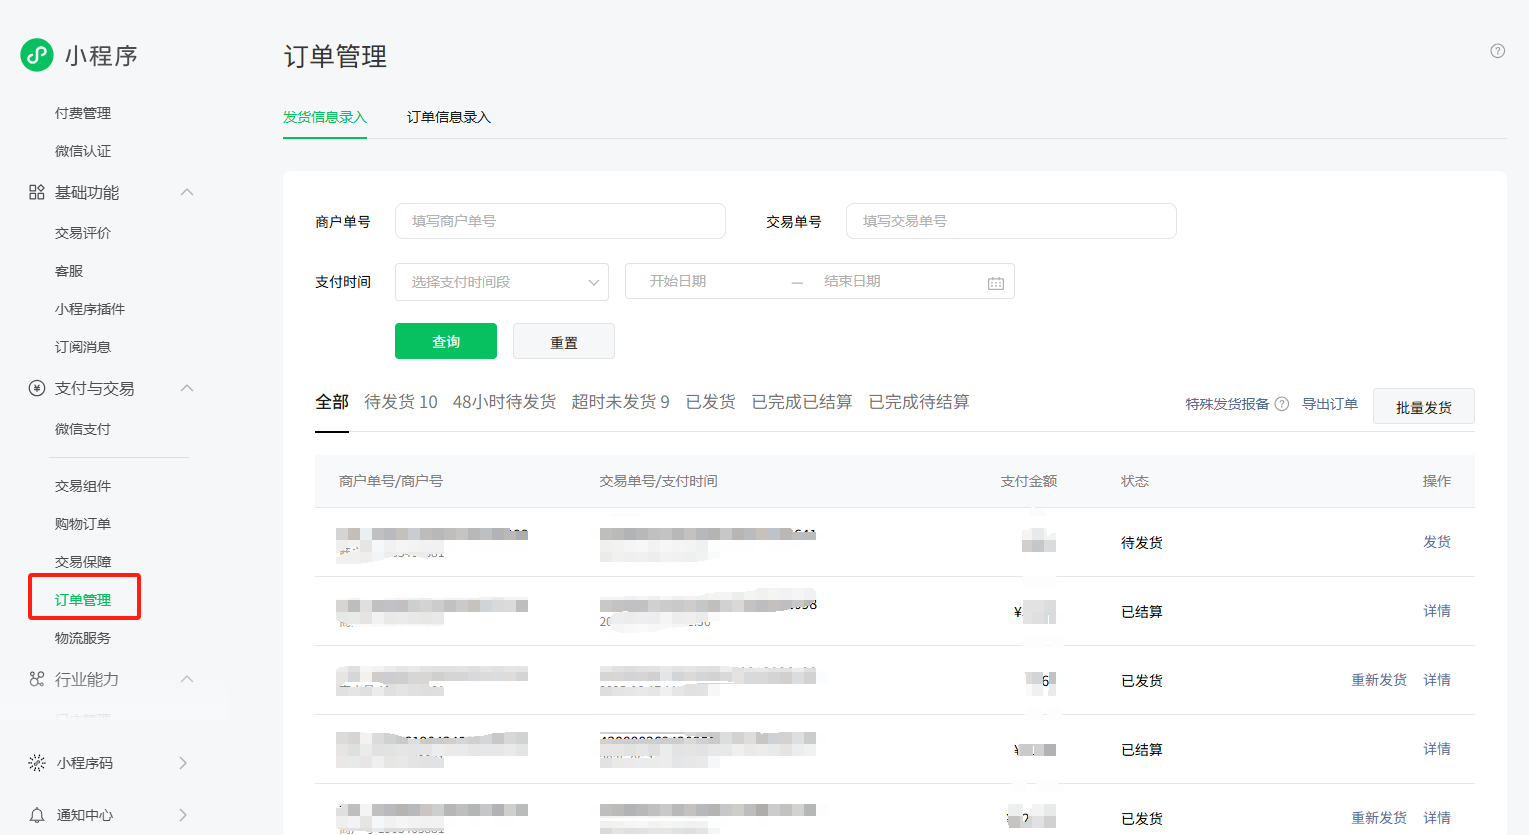Click the help icon beside 特殊发货报备

pyautogui.click(x=1281, y=404)
